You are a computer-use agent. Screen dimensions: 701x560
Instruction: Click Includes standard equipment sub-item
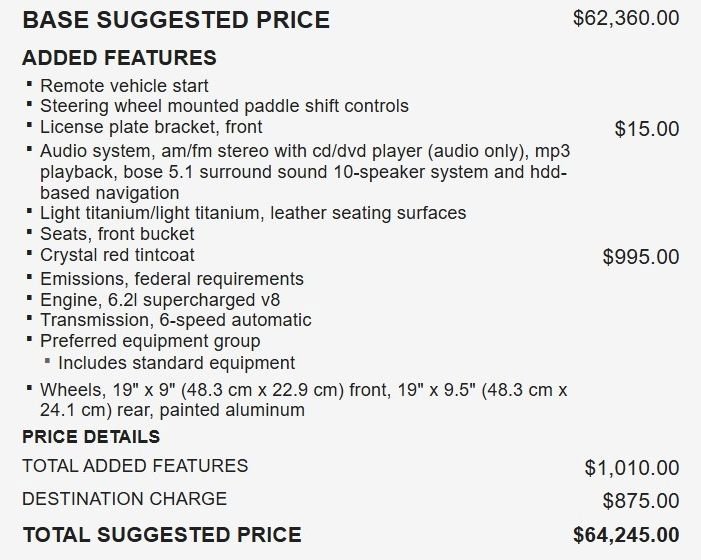tap(177, 363)
